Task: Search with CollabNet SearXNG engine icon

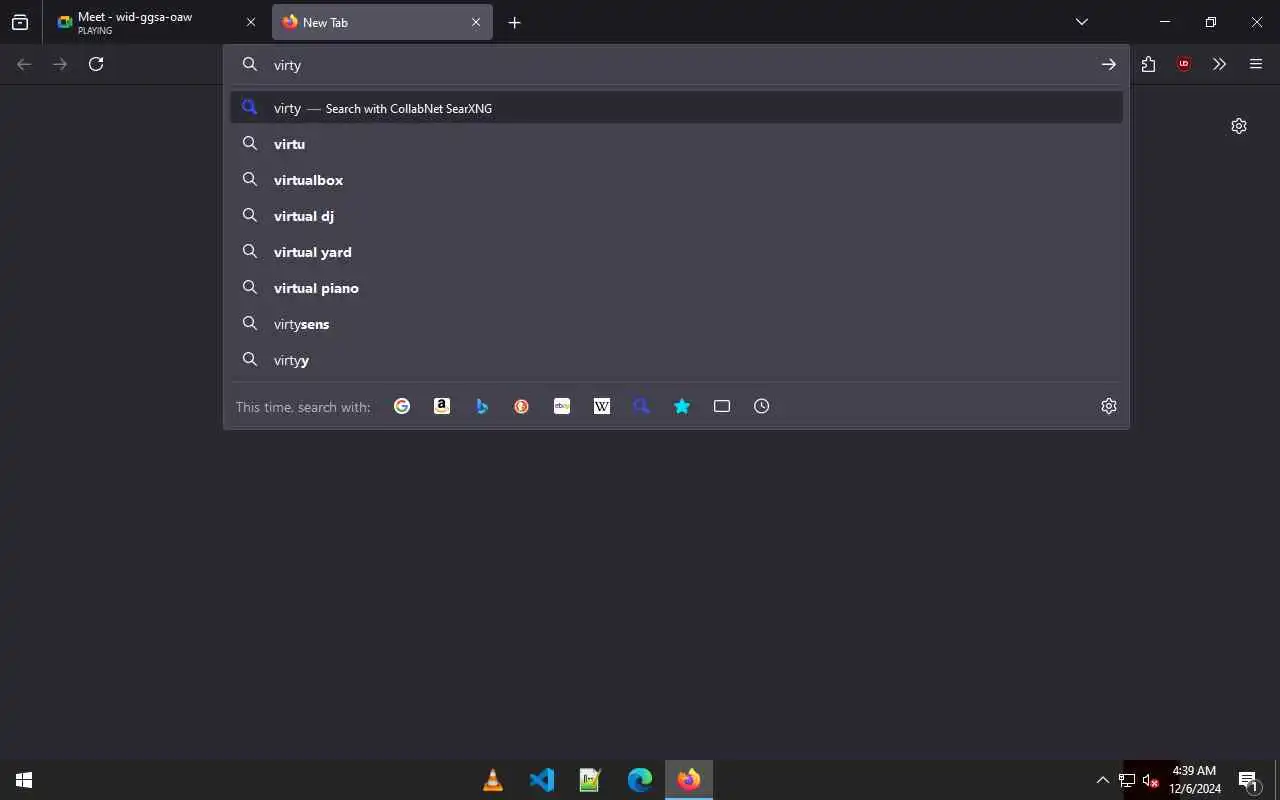Action: point(642,406)
